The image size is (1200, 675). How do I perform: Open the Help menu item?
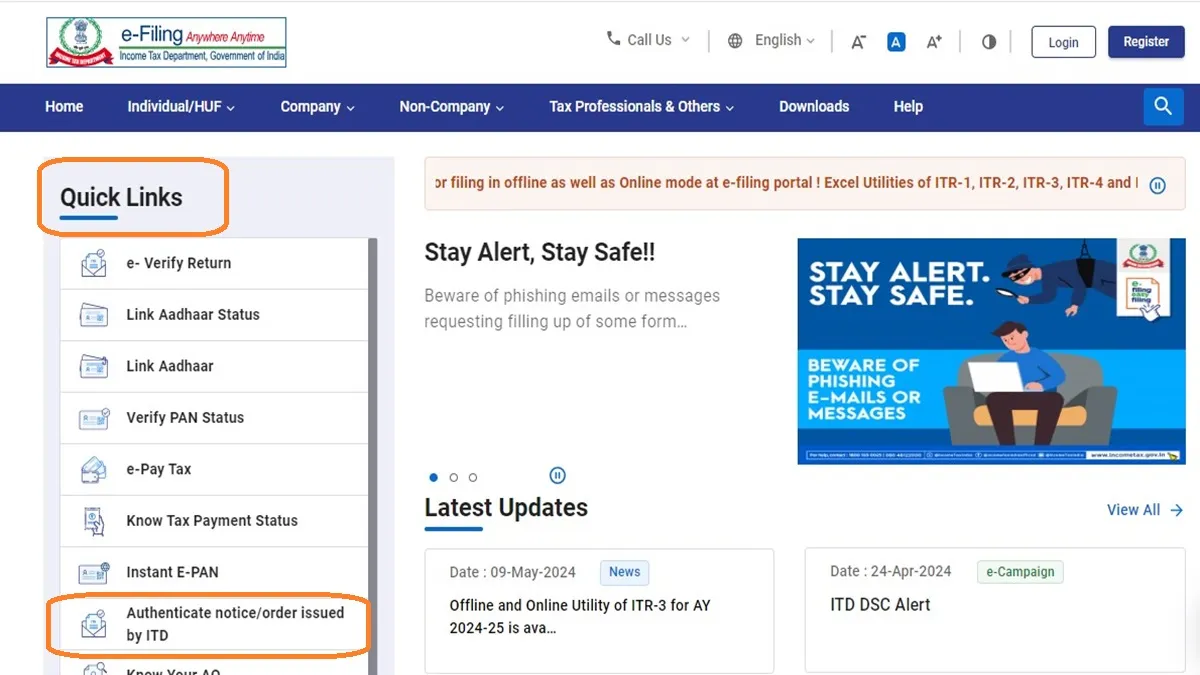click(908, 107)
